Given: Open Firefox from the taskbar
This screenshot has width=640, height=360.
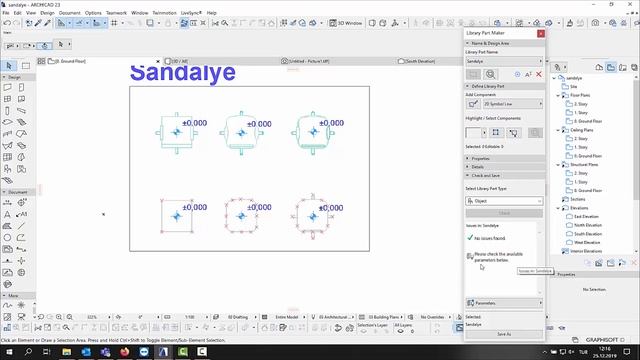Looking at the screenshot, I should pyautogui.click(x=124, y=352).
